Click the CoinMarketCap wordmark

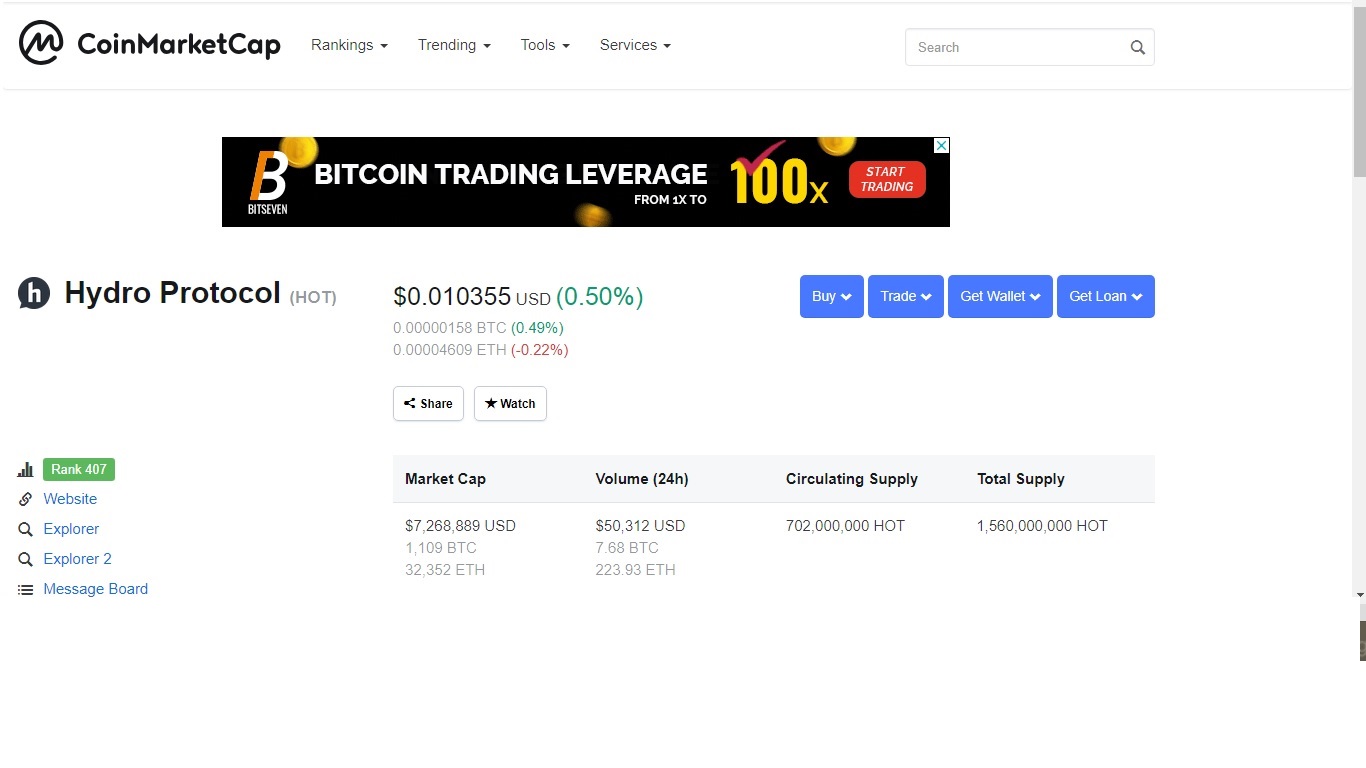pos(179,44)
